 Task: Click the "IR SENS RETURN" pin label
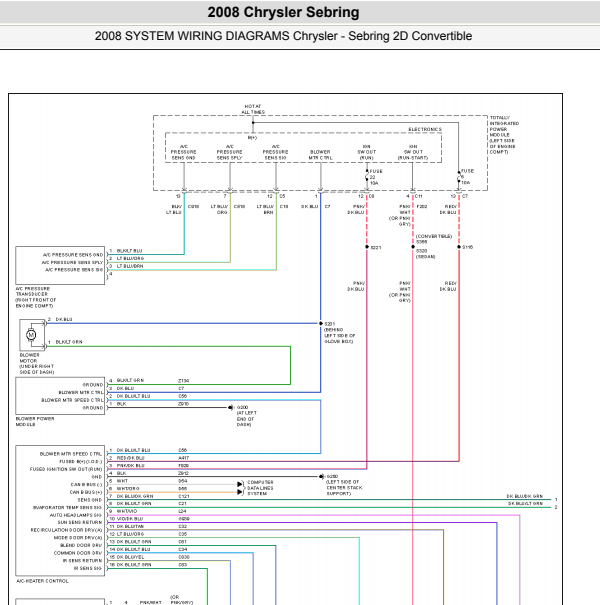[83, 561]
